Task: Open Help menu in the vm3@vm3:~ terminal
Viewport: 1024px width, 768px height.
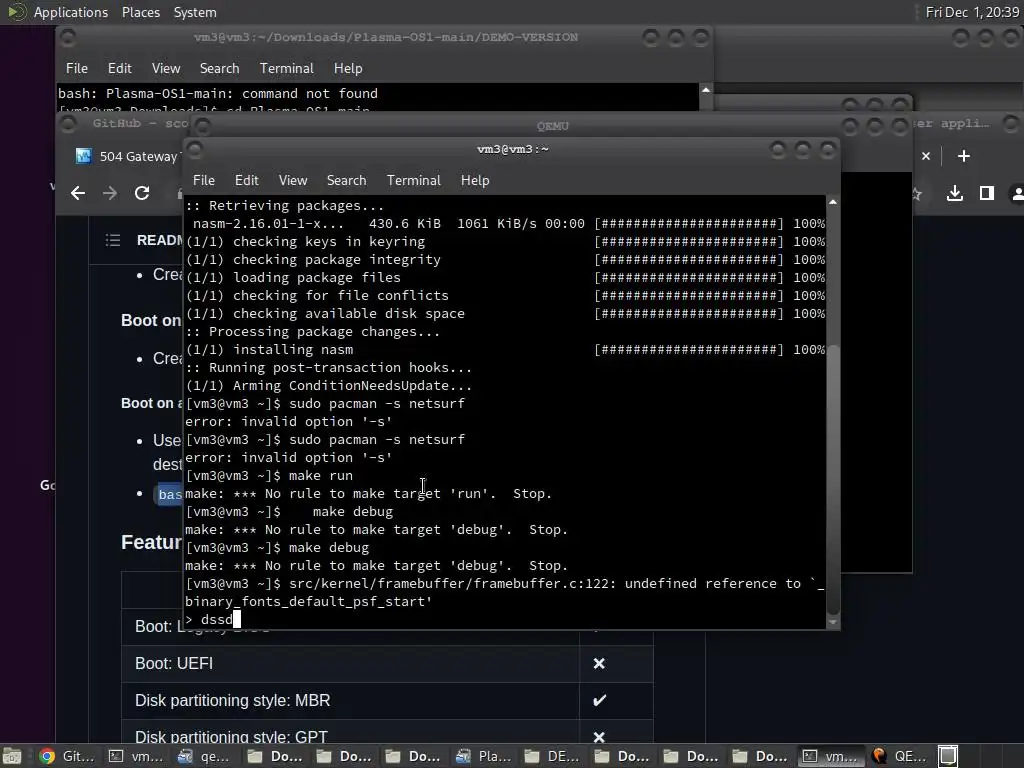Action: (x=475, y=180)
